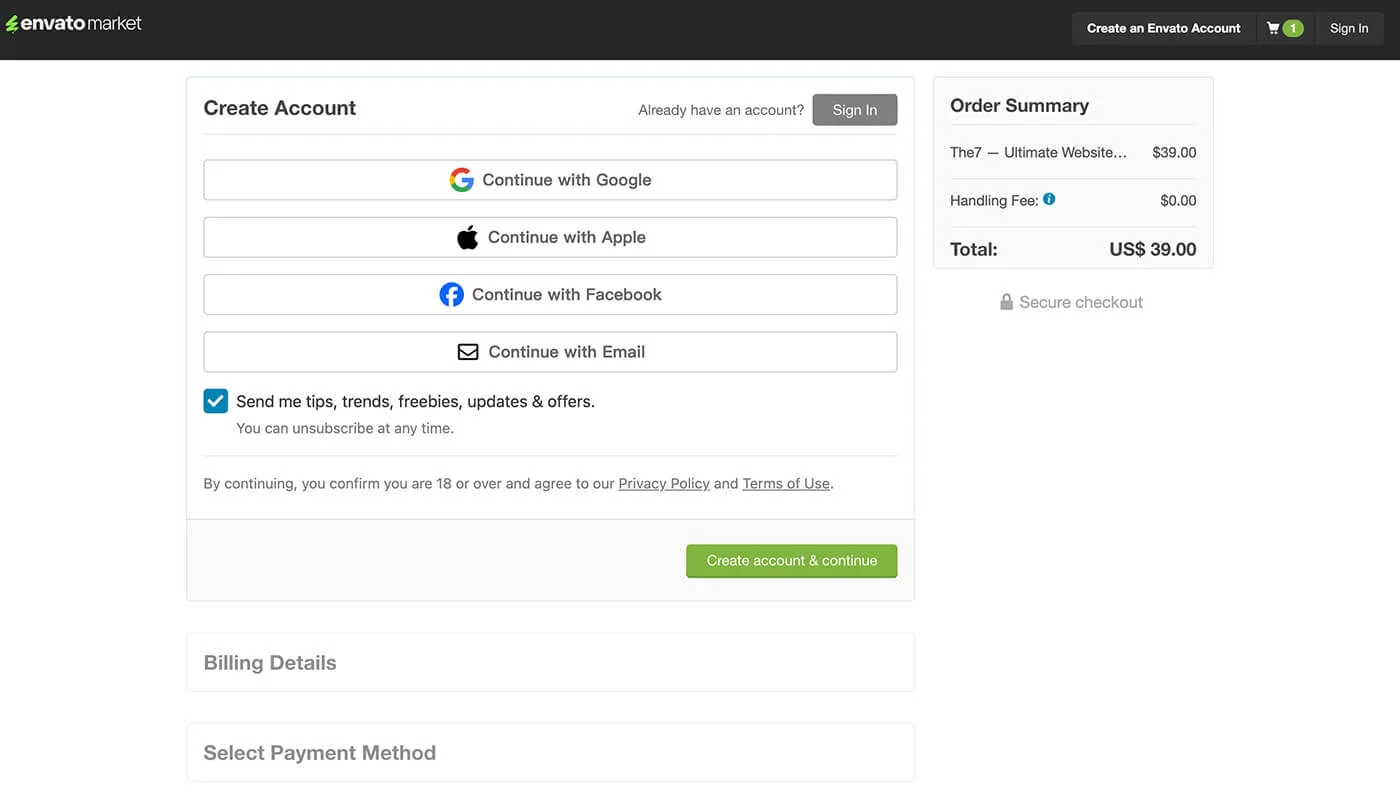Click the cart item count badge
The width and height of the screenshot is (1400, 800).
pos(1293,28)
